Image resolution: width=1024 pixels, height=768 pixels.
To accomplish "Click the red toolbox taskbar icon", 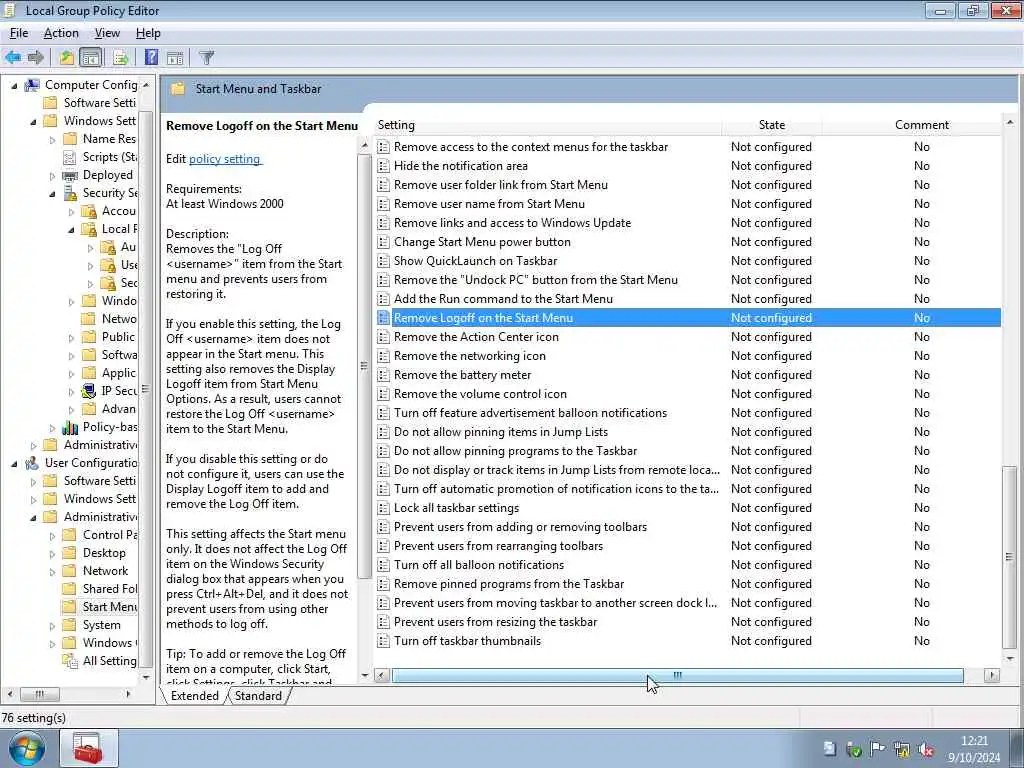I will 88,748.
